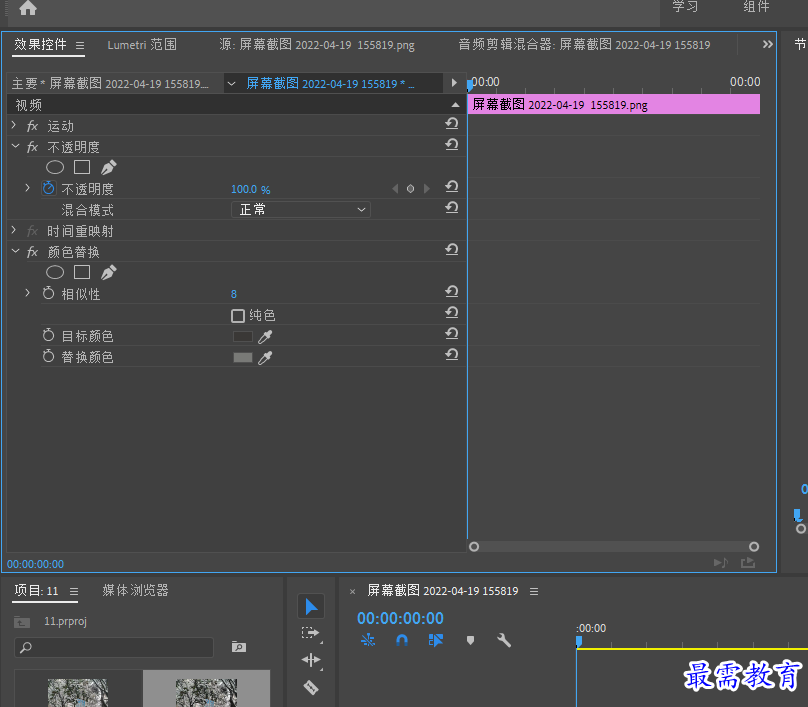
Task: Switch to the 媒体浏览器 tab
Action: [x=136, y=591]
